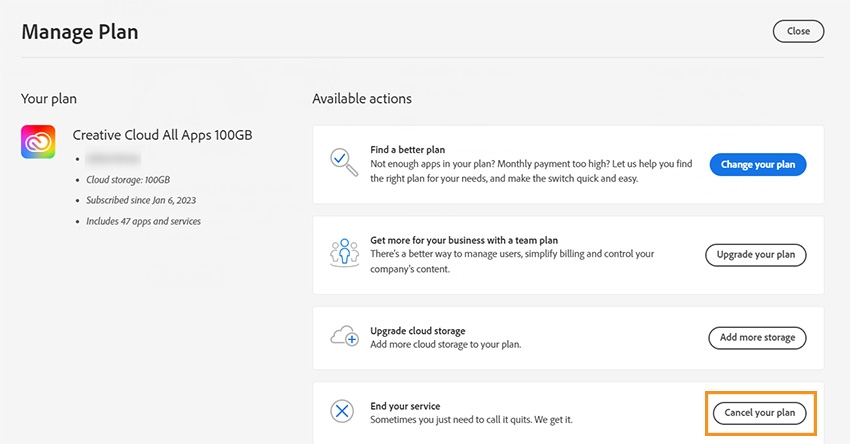Choose the Add more storage button
Viewport: 850px width, 444px height.
757,337
